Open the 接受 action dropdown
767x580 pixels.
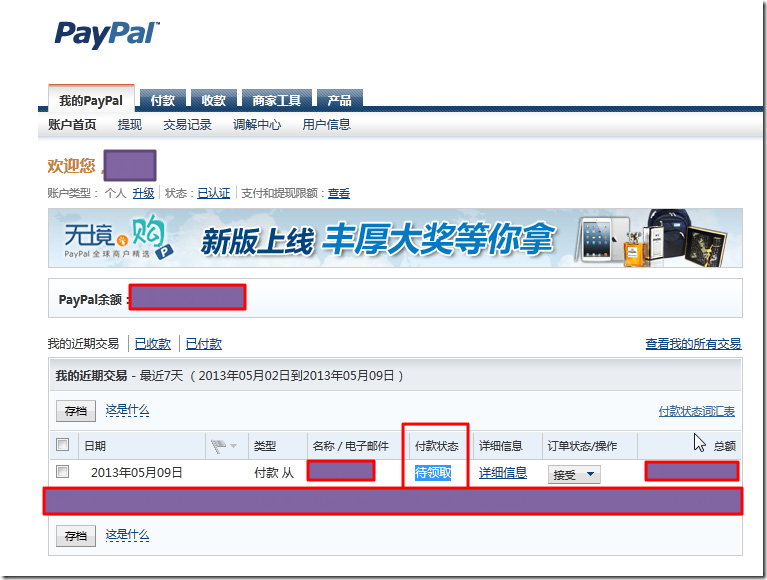574,474
